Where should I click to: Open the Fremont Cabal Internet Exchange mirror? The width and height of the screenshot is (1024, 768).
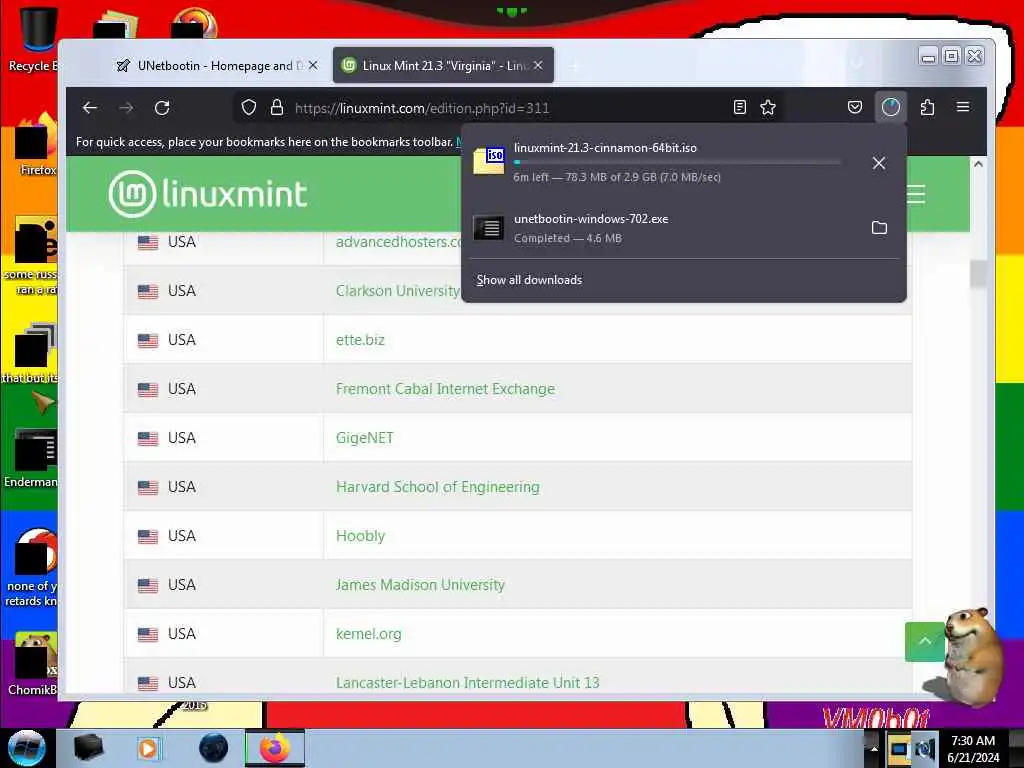445,389
